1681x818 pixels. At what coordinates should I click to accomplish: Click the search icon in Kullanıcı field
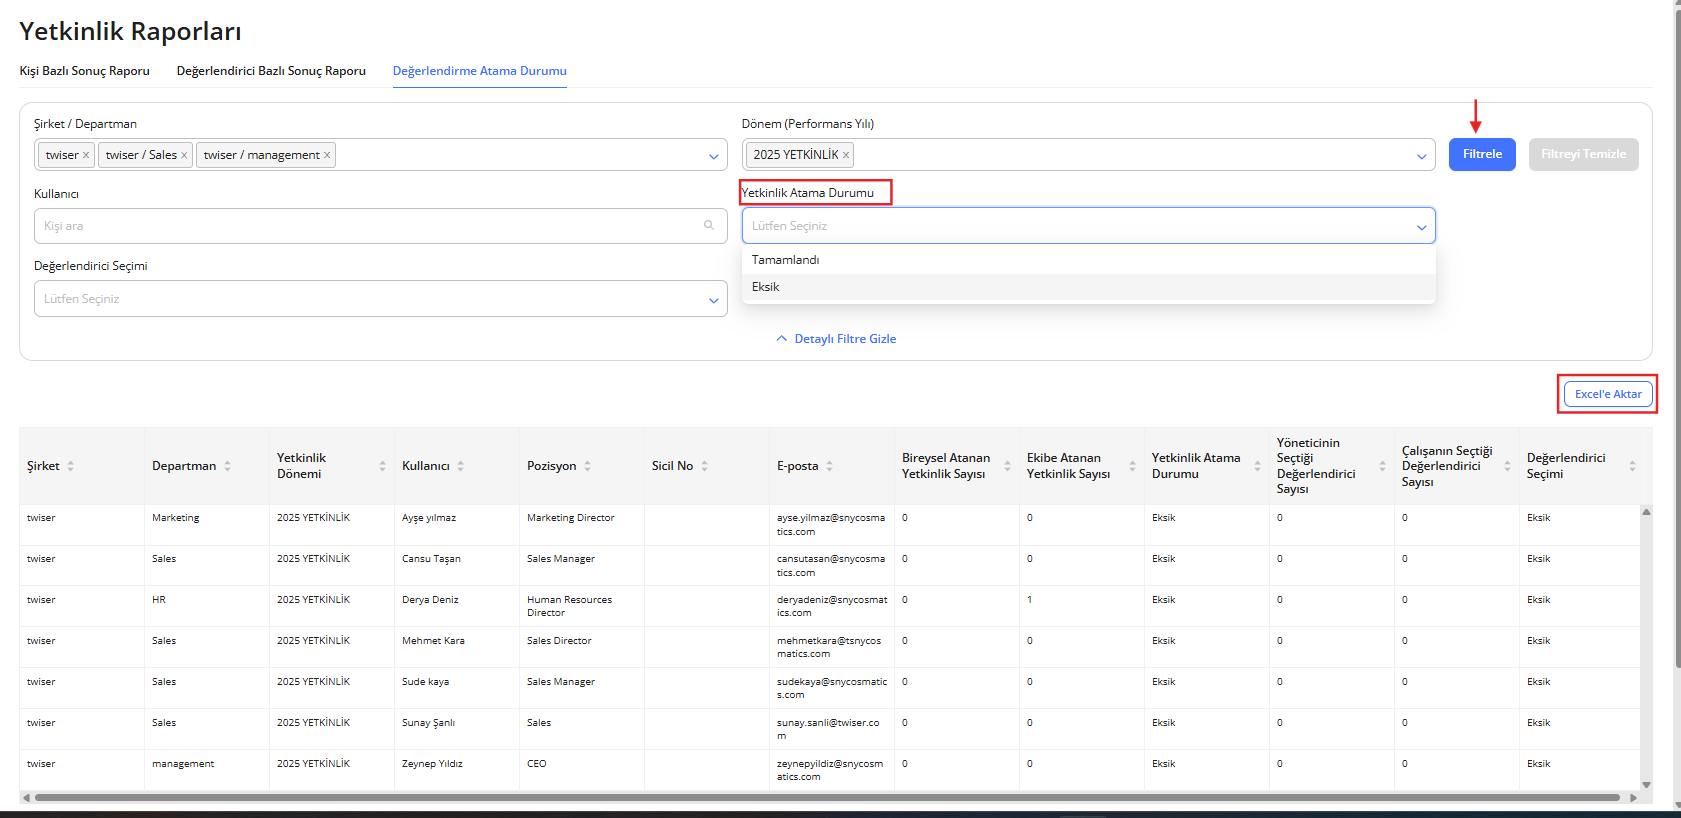tap(709, 226)
